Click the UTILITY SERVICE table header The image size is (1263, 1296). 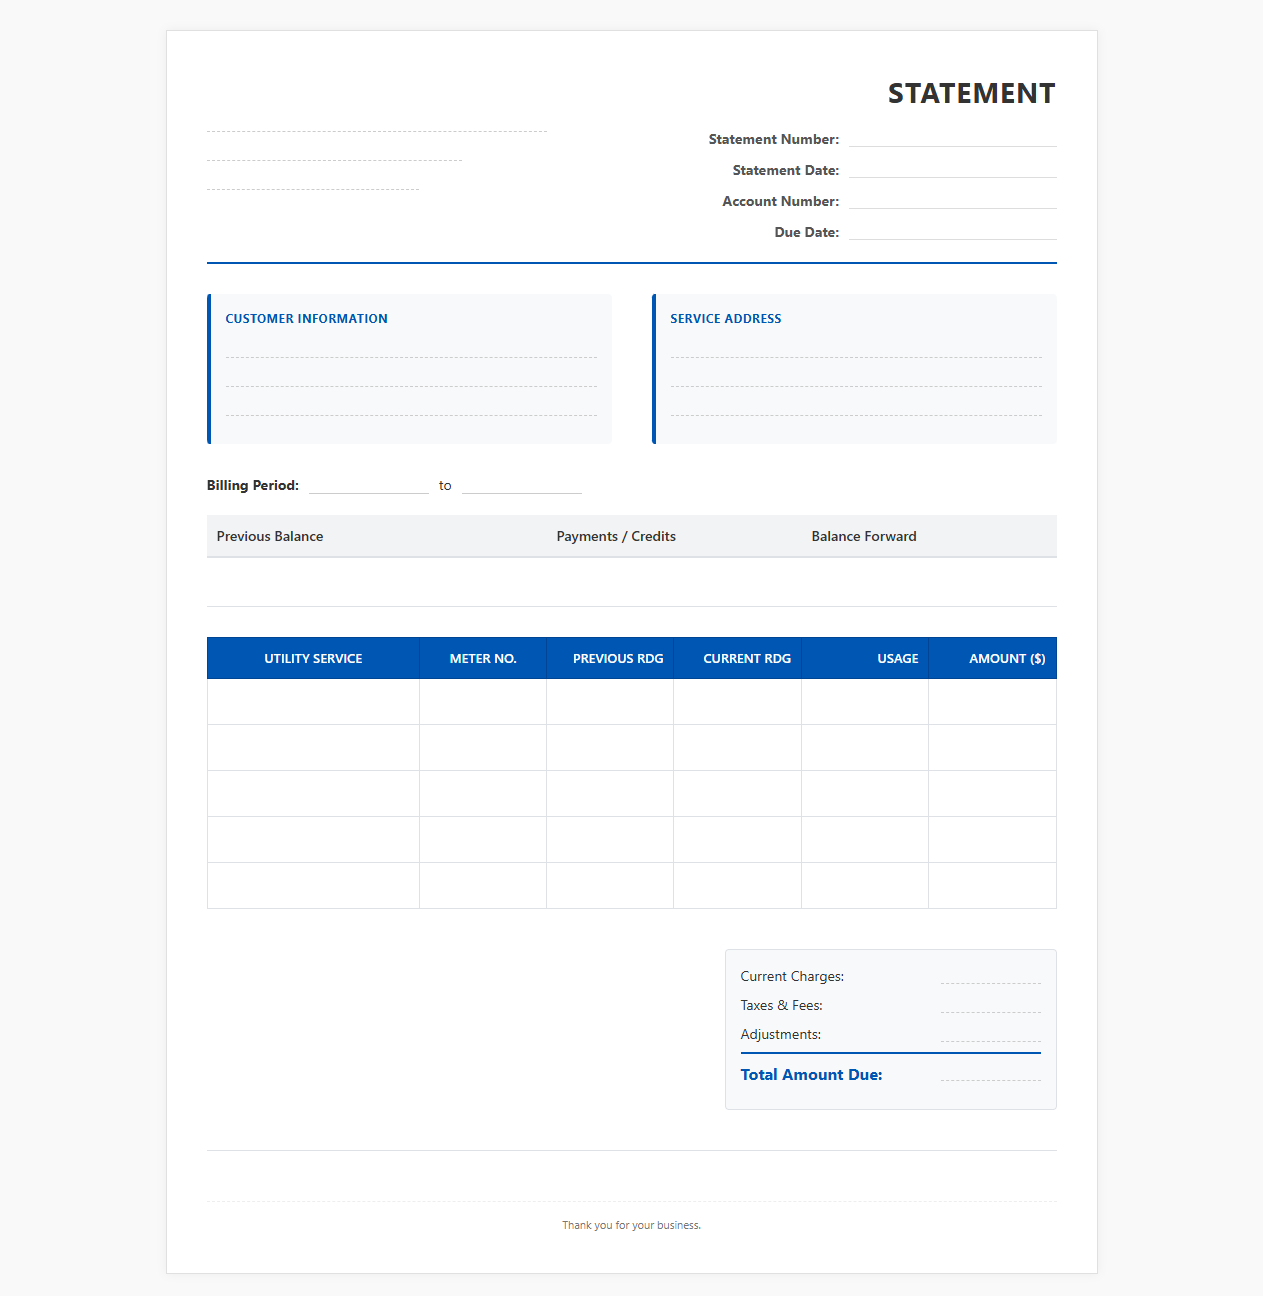coord(313,658)
